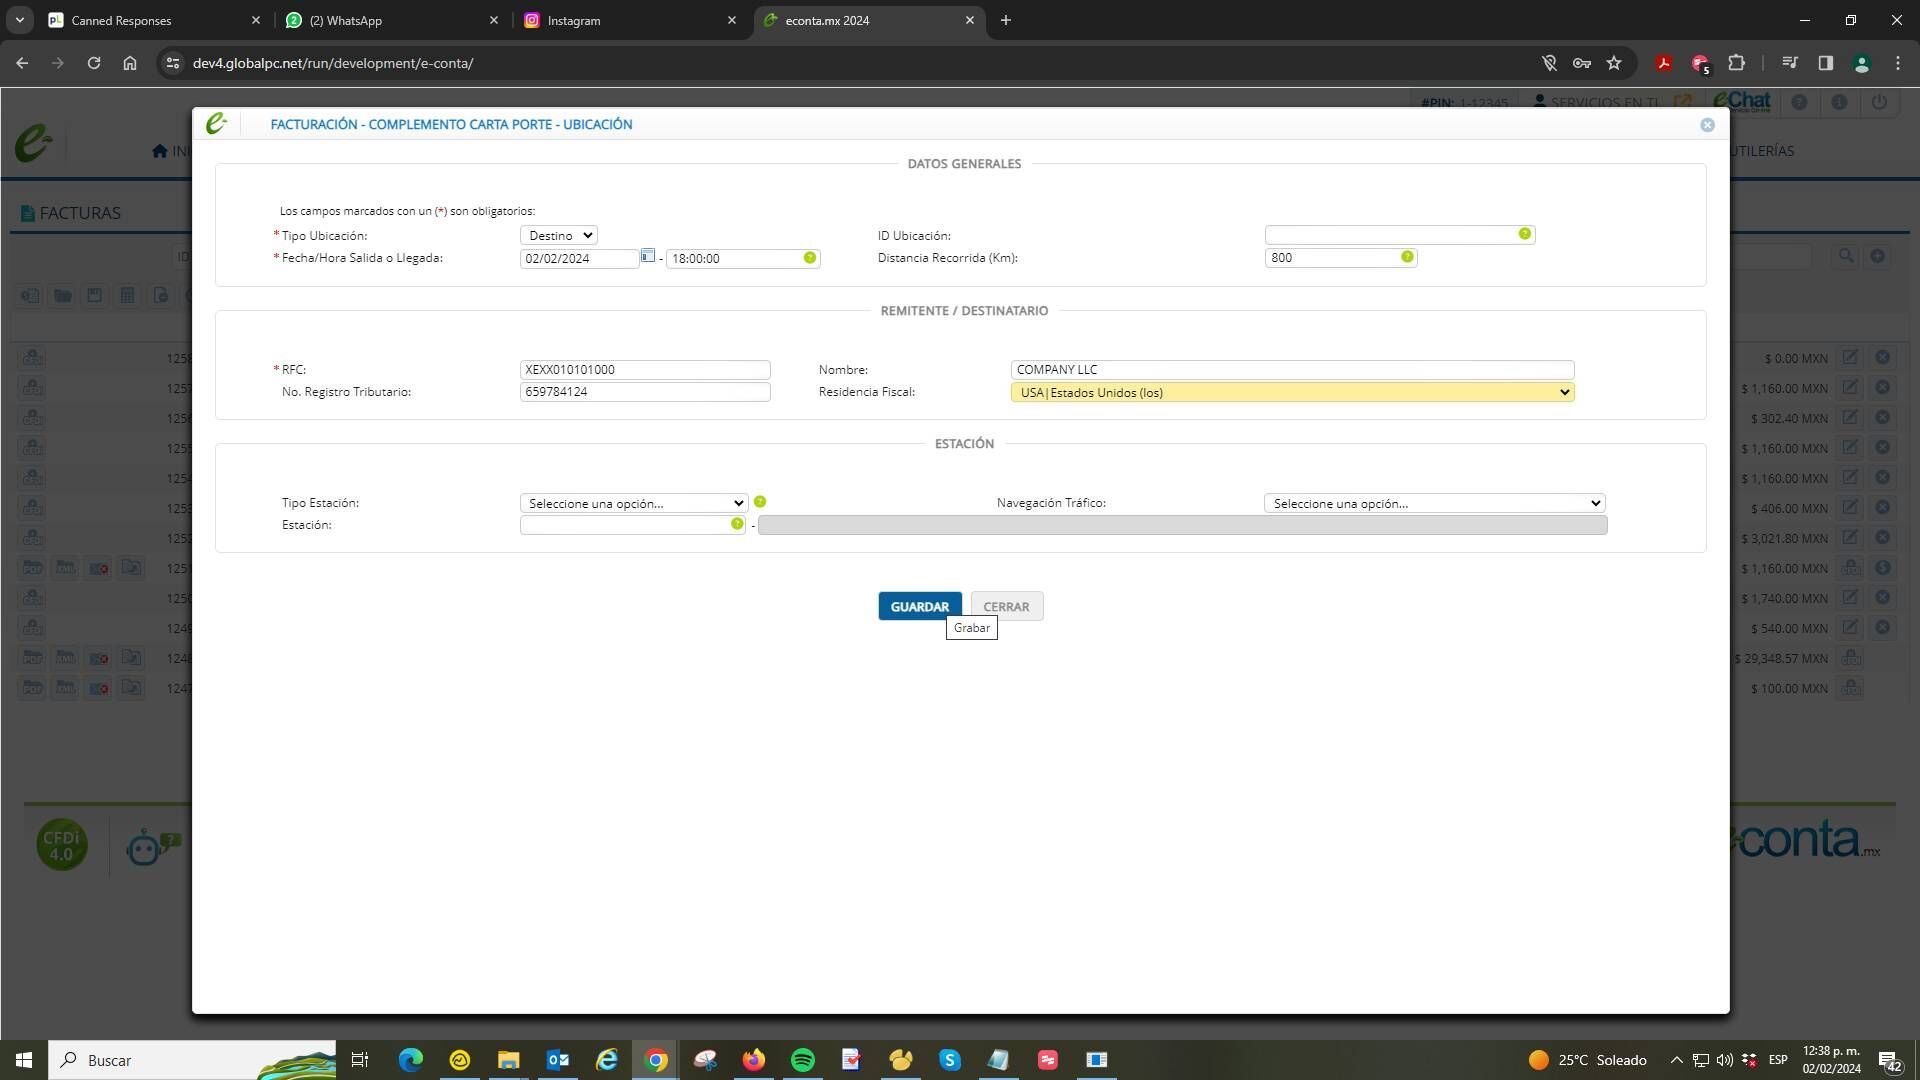Close the Ubicación dialog with the X icon
The width and height of the screenshot is (1920, 1080).
[1707, 125]
